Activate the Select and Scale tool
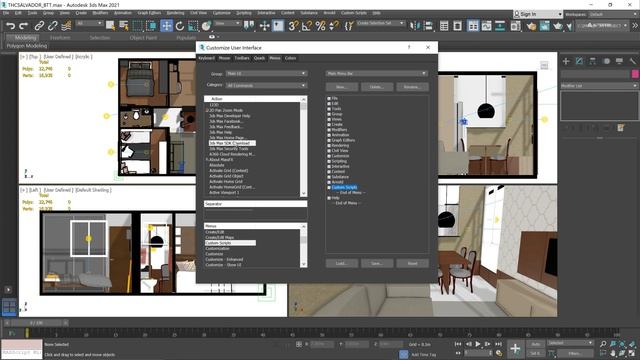The height and width of the screenshot is (360, 640). pos(193,26)
